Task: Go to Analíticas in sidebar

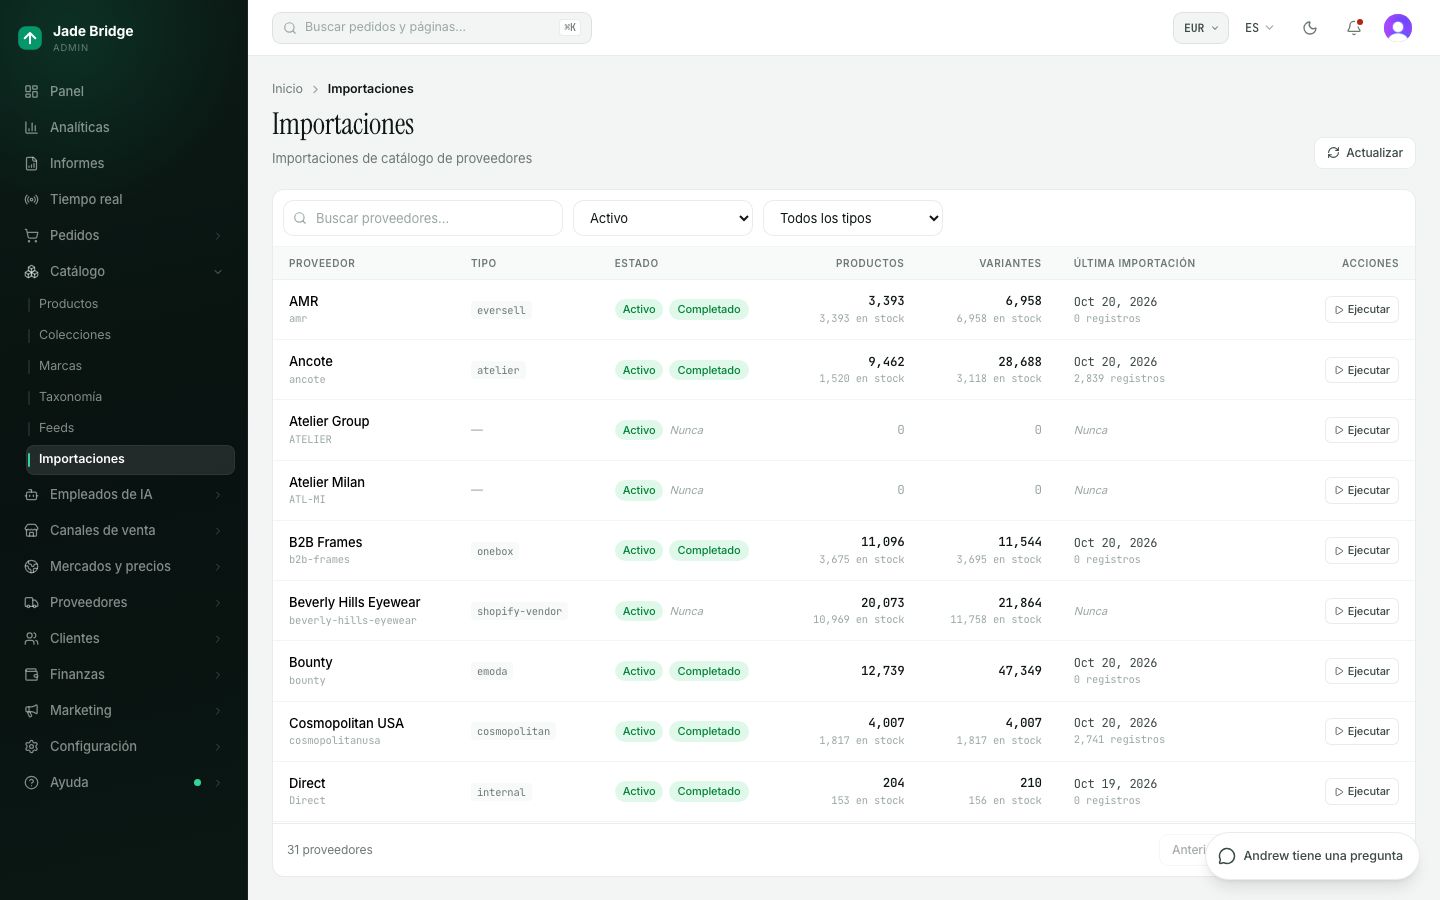Action: [124, 127]
